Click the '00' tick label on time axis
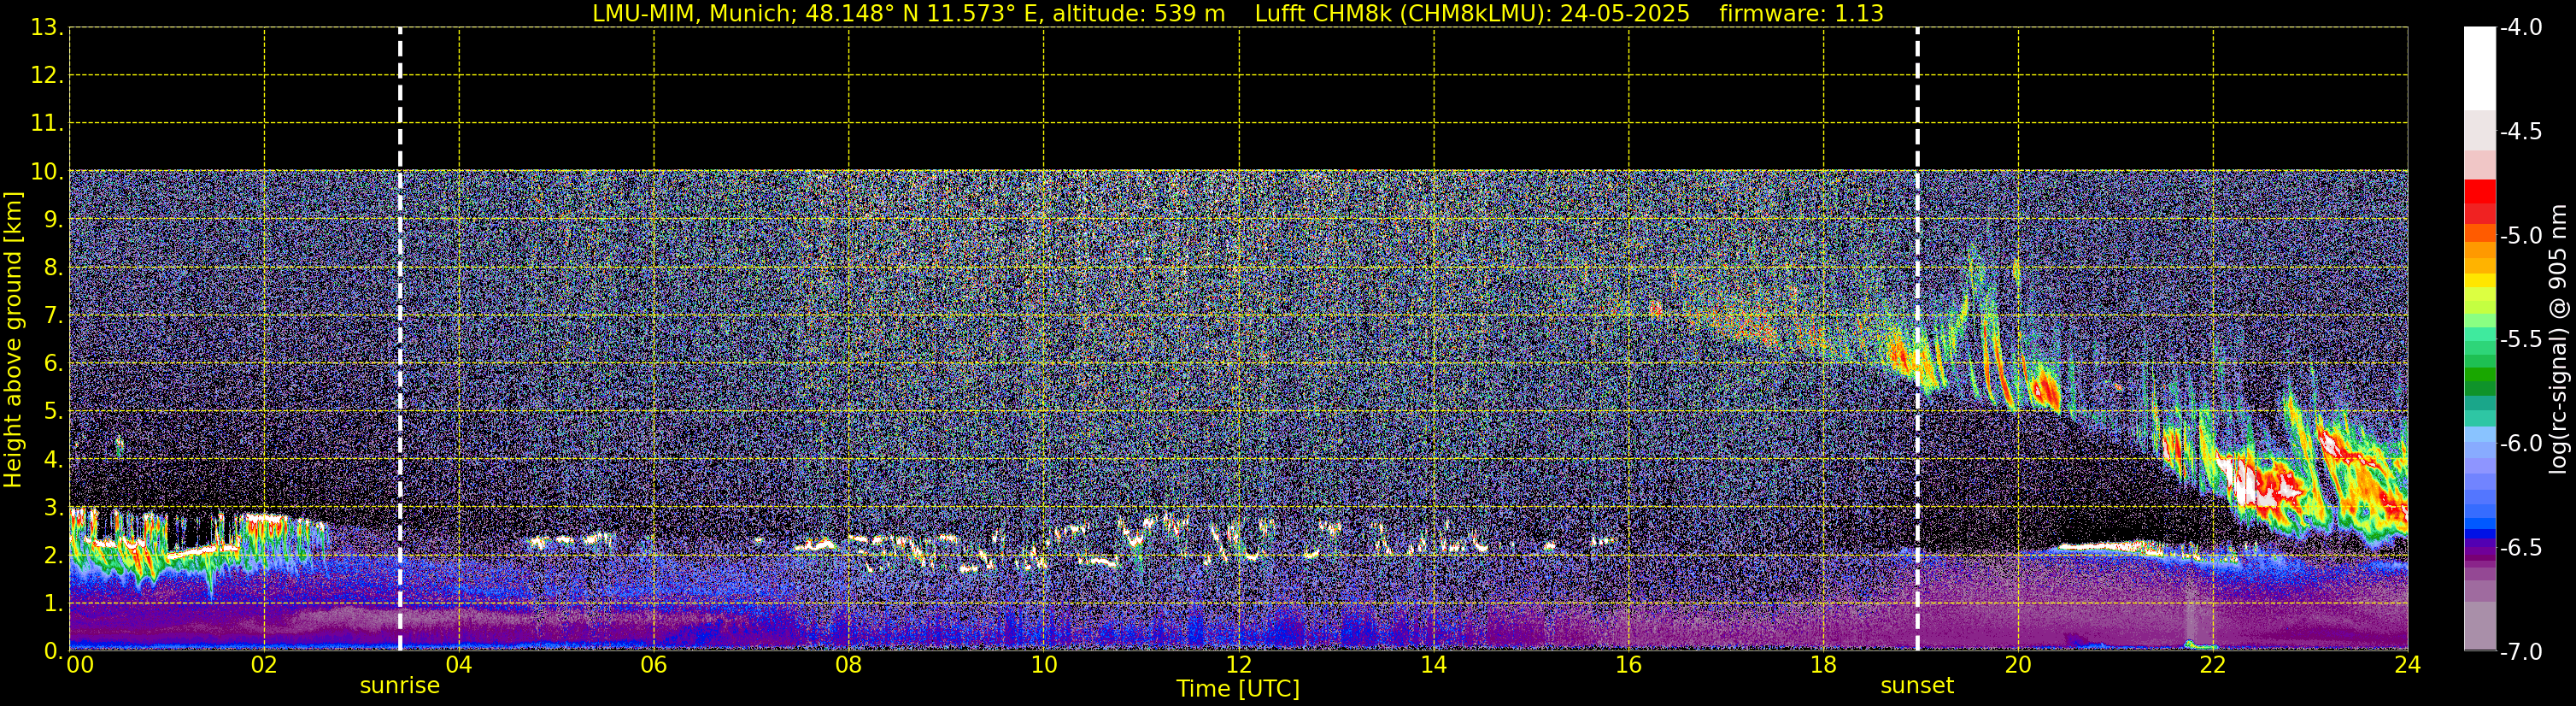Image resolution: width=2576 pixels, height=706 pixels. pos(80,665)
